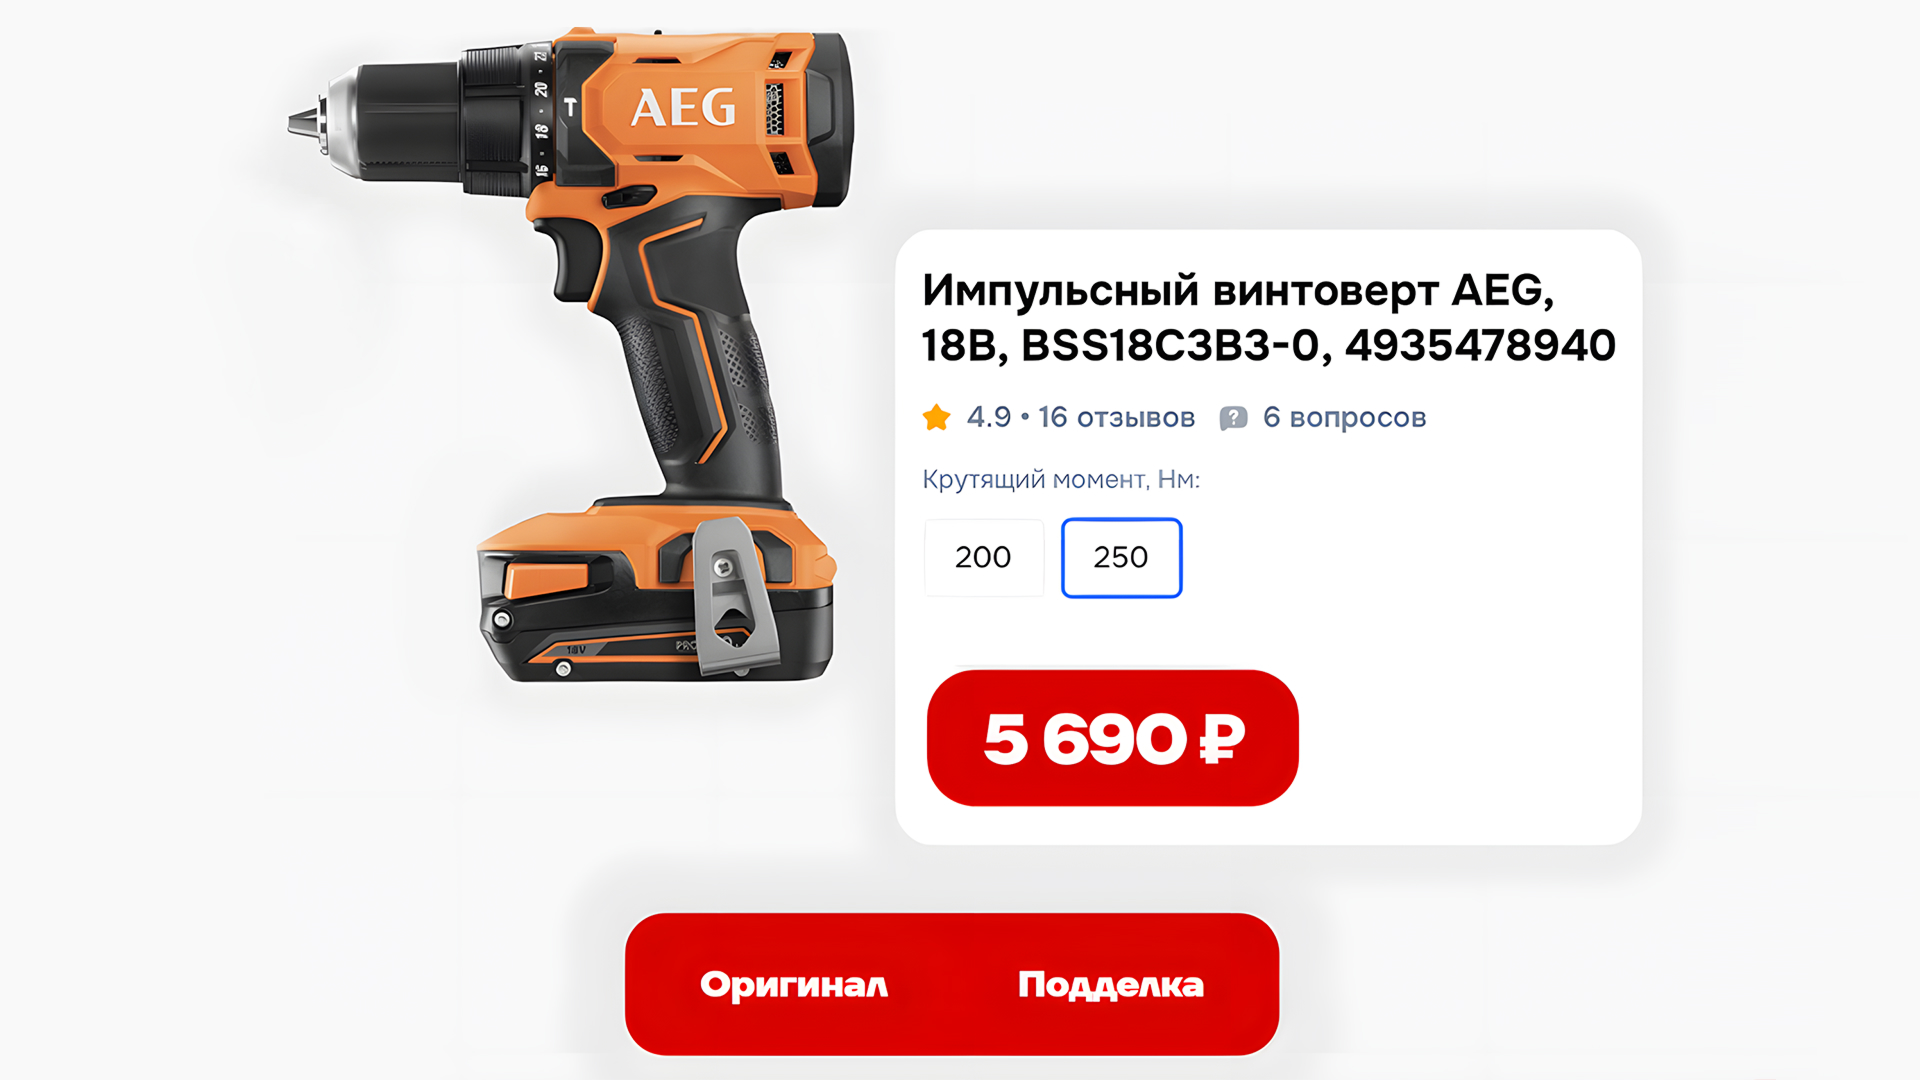This screenshot has width=1920, height=1080.
Task: Click the metal belt clip on battery
Action: tap(736, 595)
